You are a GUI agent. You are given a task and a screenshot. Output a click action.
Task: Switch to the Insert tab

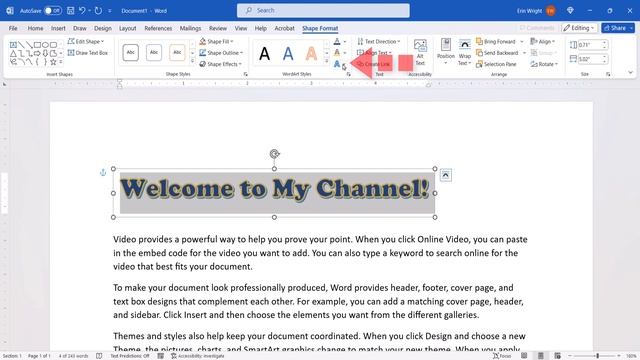pos(58,28)
